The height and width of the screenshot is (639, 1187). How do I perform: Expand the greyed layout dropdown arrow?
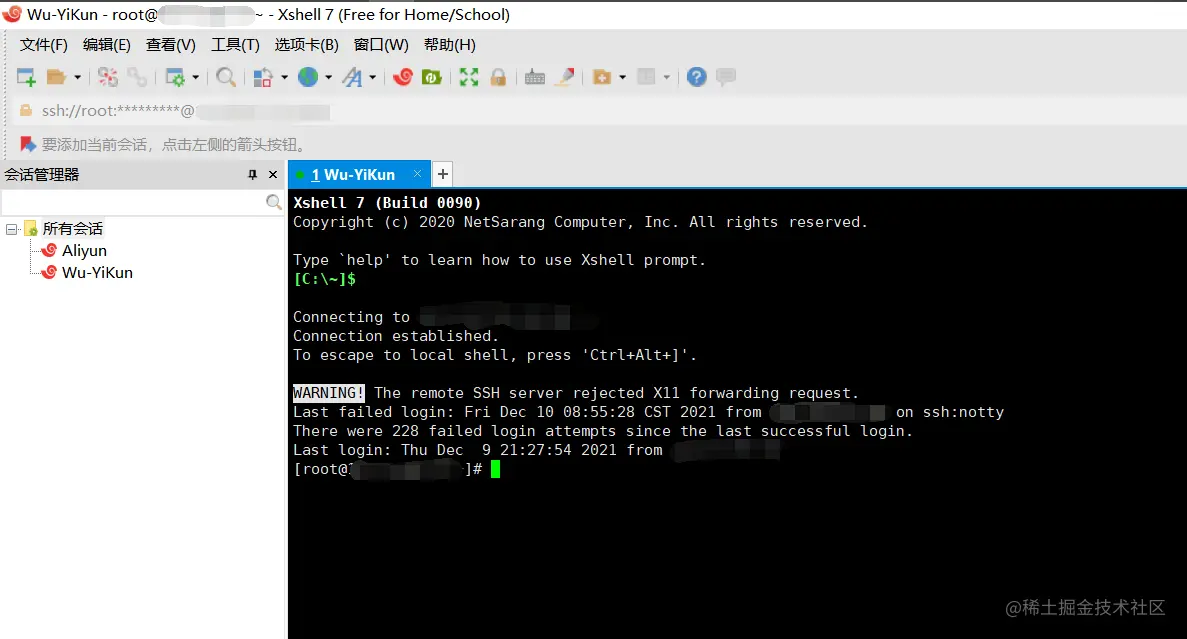(x=666, y=77)
